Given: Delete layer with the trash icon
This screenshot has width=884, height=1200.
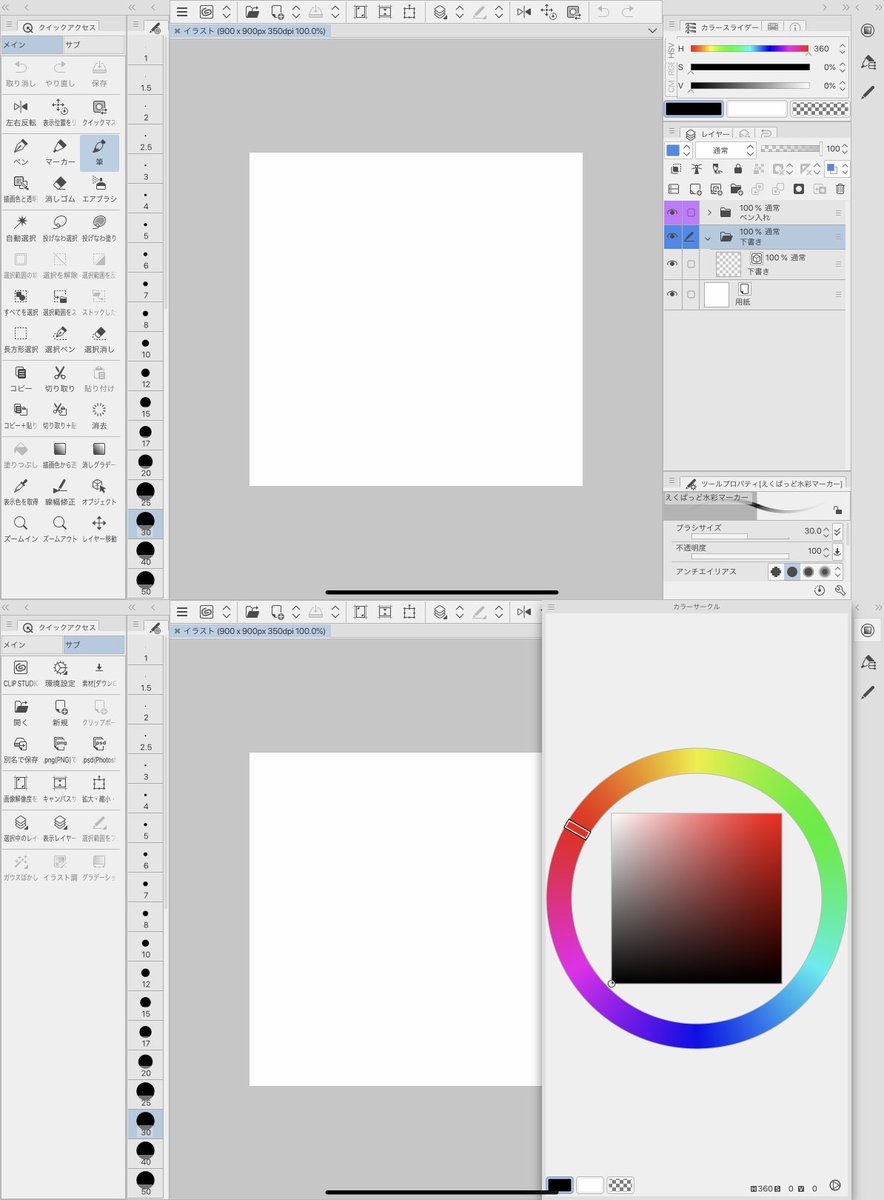Looking at the screenshot, I should click(840, 189).
